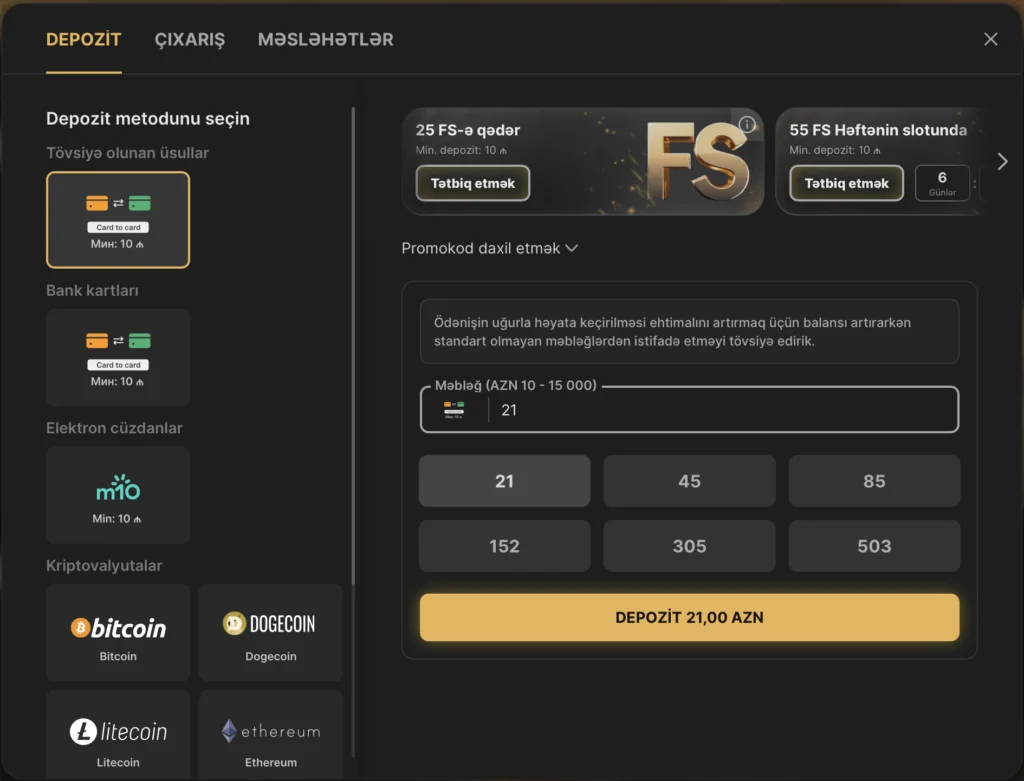
Task: Choose Ethereum cryptocurrency option
Action: pos(270,735)
